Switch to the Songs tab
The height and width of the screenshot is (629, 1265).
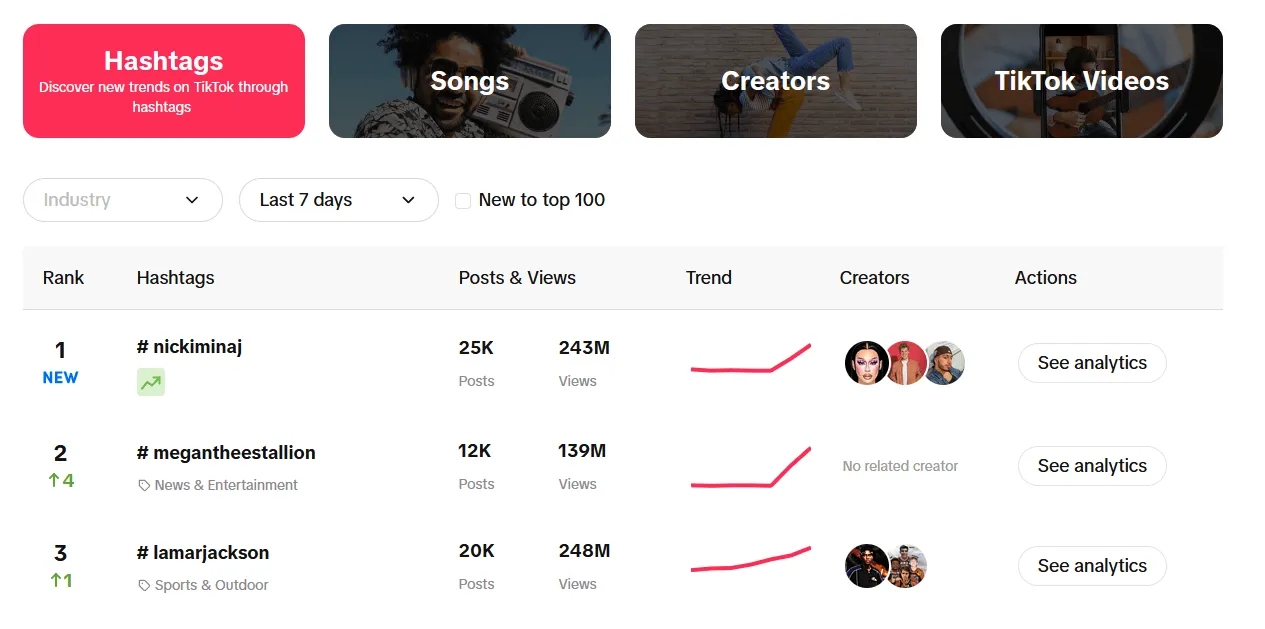coord(469,81)
